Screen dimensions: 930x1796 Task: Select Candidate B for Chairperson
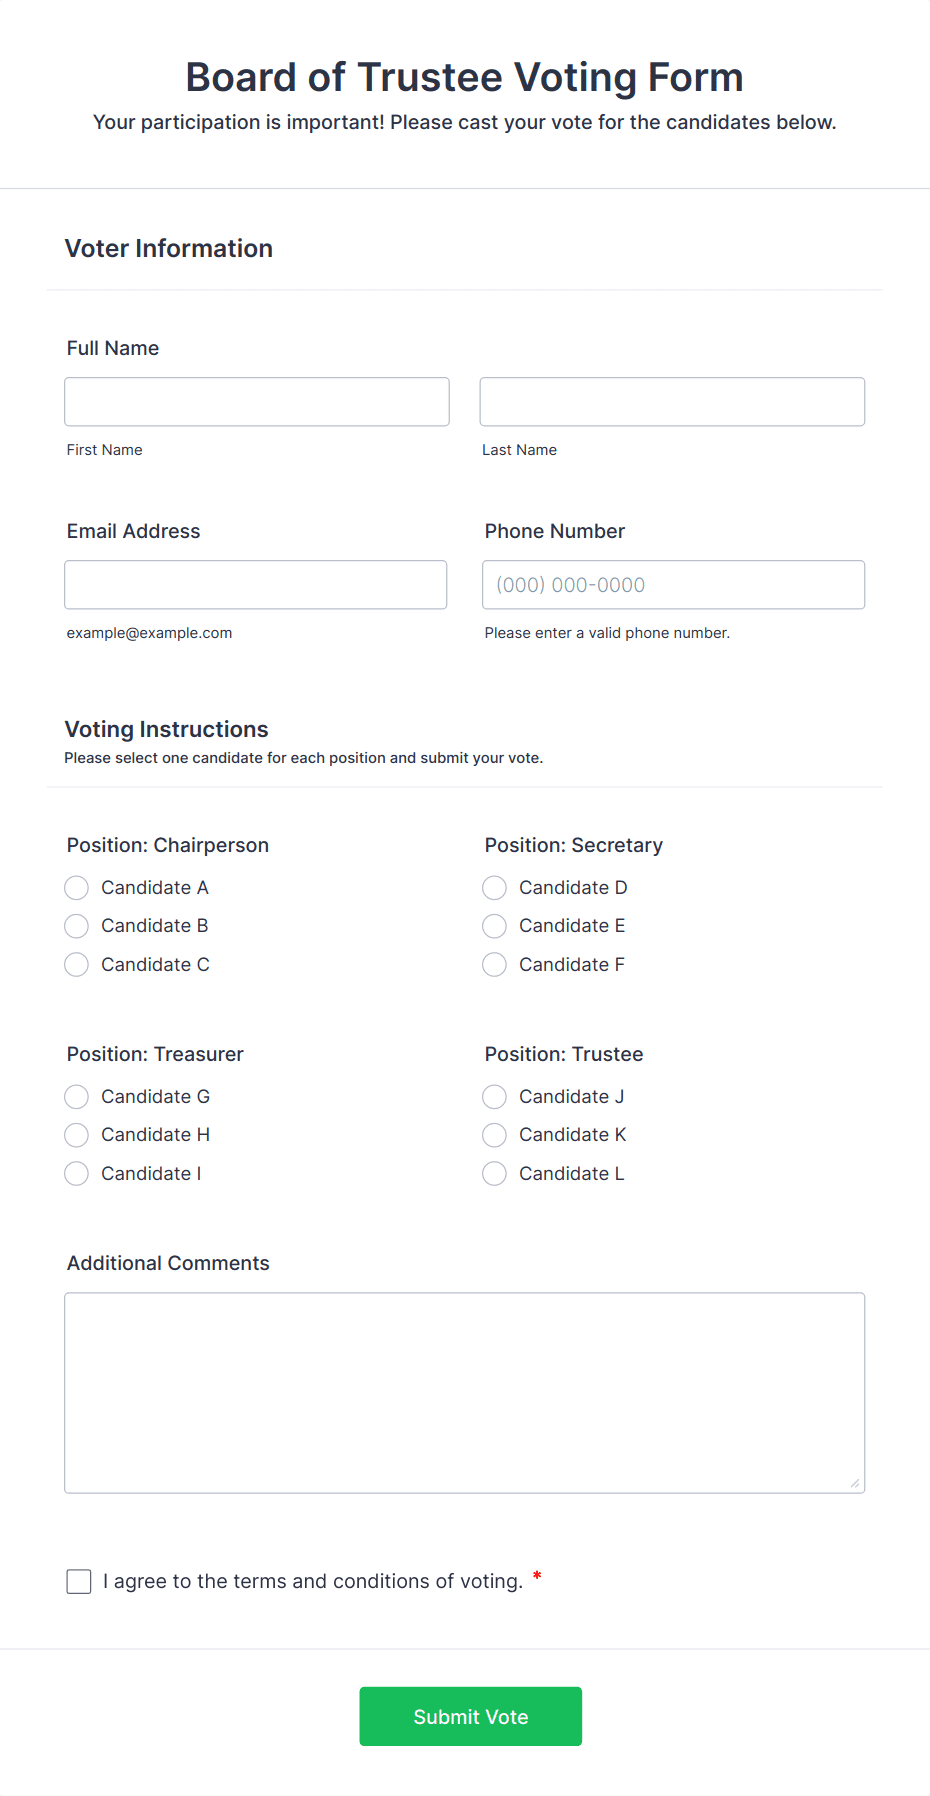(76, 925)
